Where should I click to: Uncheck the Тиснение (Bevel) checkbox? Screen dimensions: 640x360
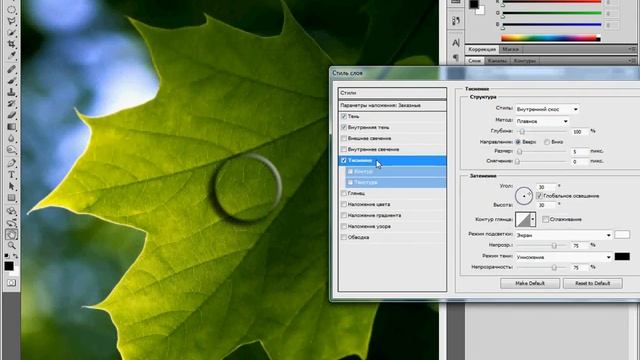(x=344, y=160)
